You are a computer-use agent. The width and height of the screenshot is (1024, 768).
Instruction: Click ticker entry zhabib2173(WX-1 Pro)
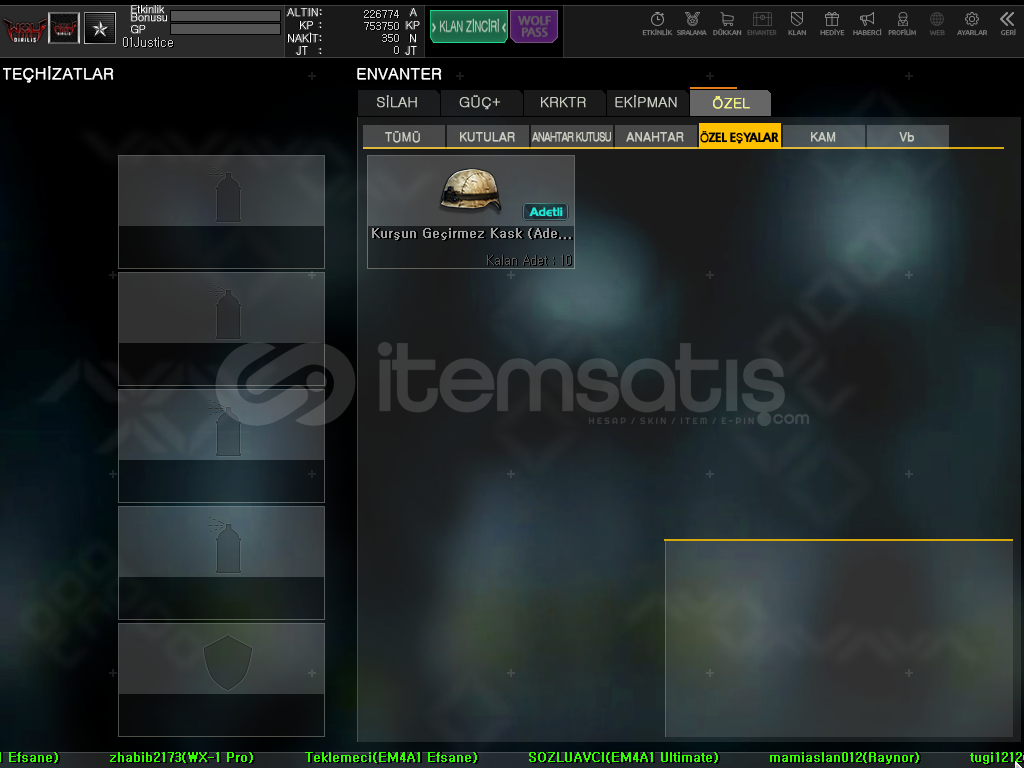click(182, 758)
